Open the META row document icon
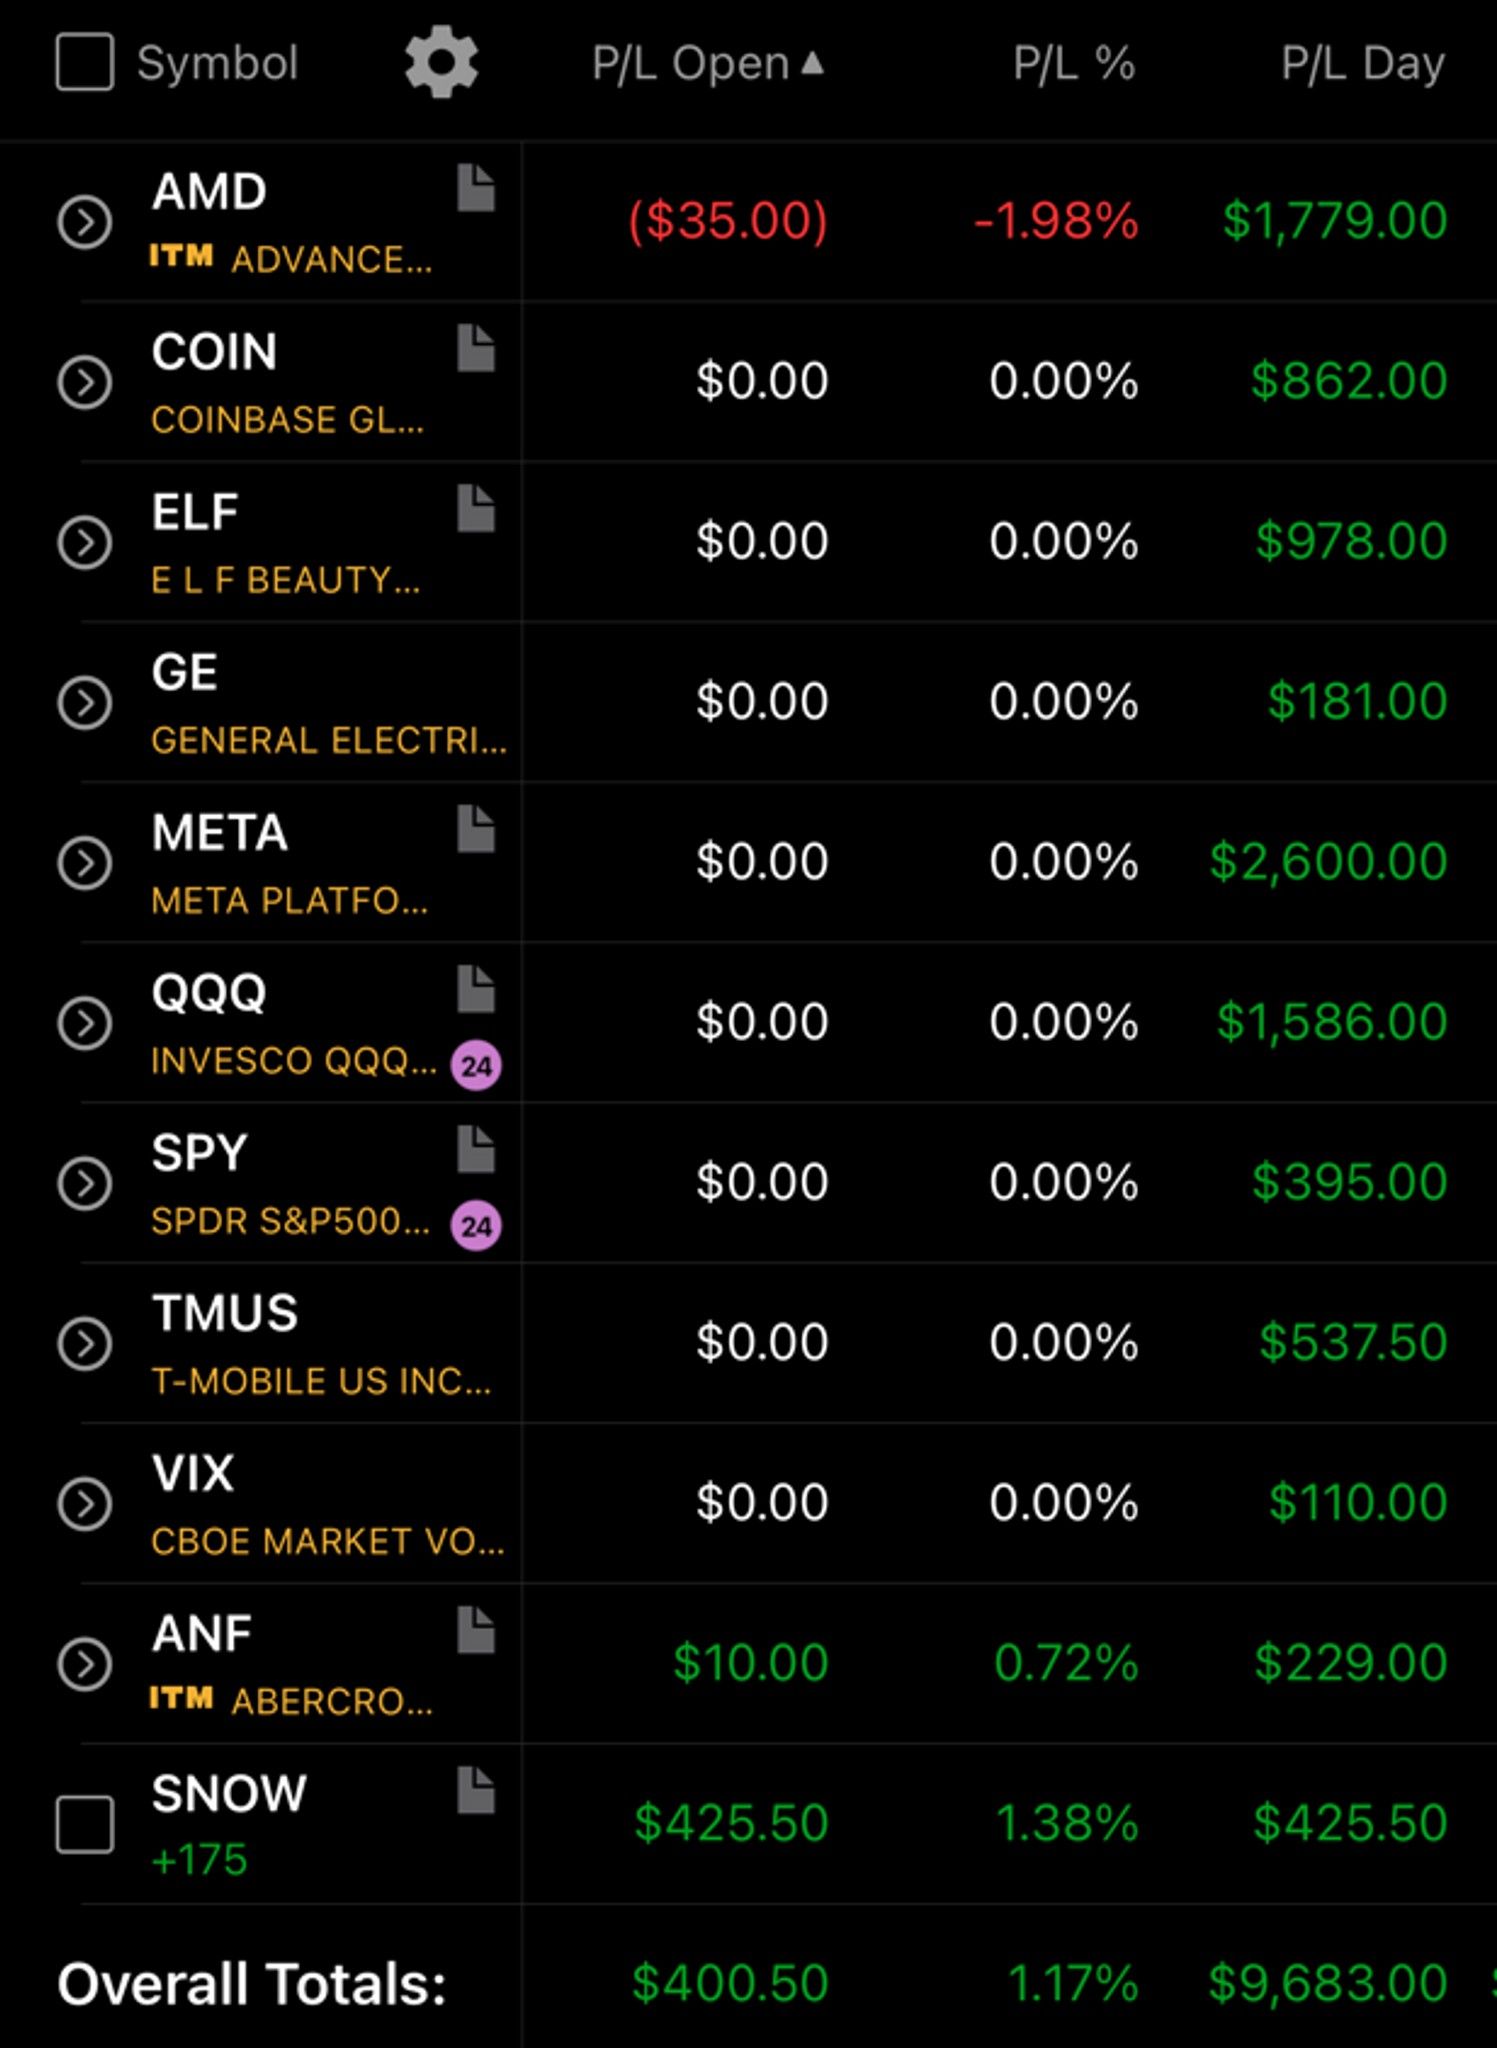 476,829
